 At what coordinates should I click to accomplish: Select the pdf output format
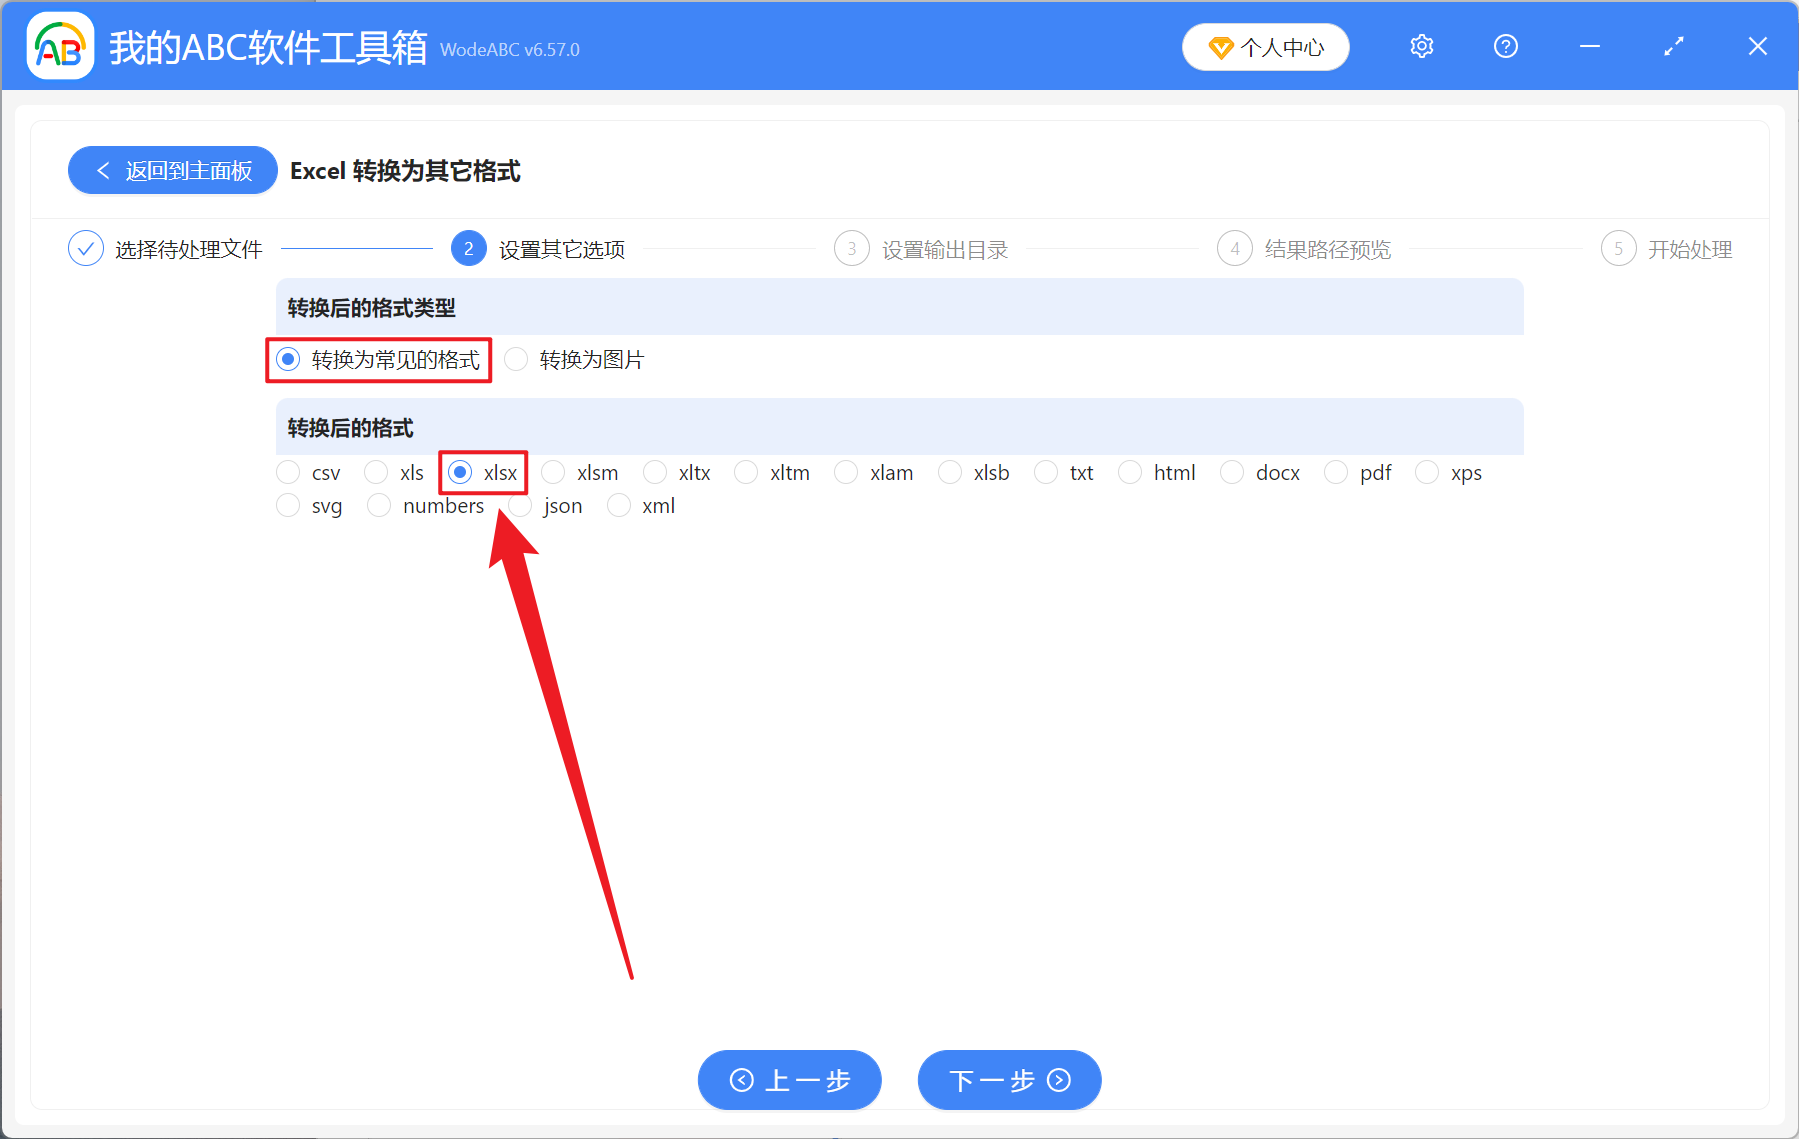(1336, 472)
